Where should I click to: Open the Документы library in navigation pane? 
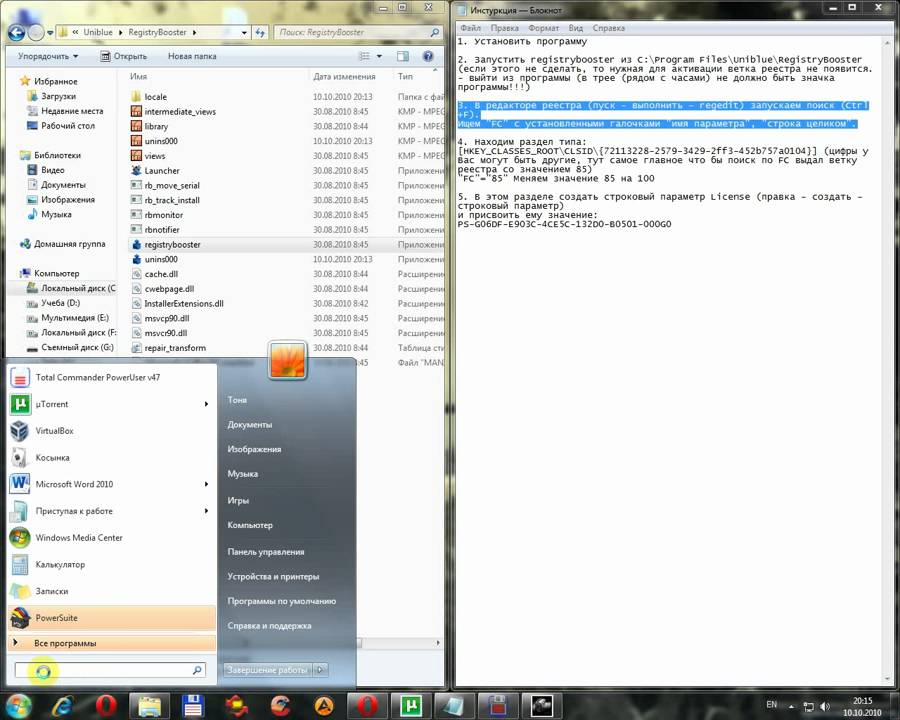pos(63,185)
